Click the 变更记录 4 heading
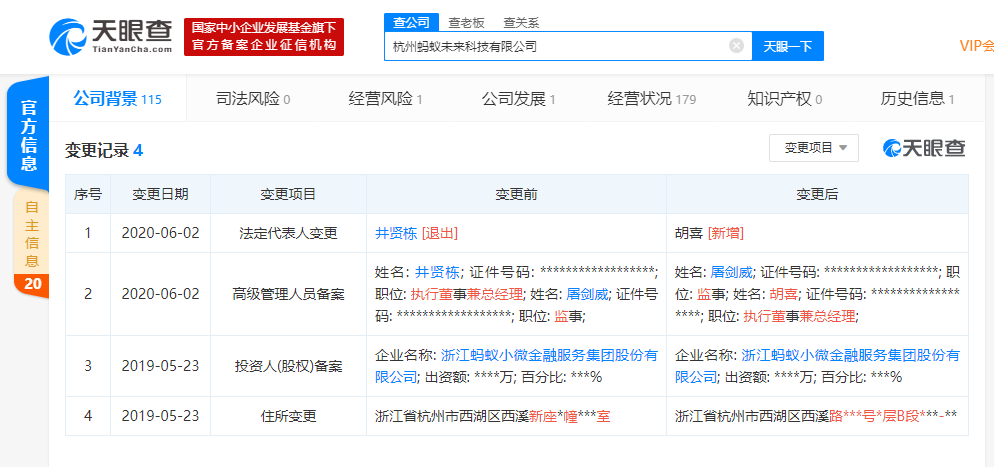 [x=104, y=150]
